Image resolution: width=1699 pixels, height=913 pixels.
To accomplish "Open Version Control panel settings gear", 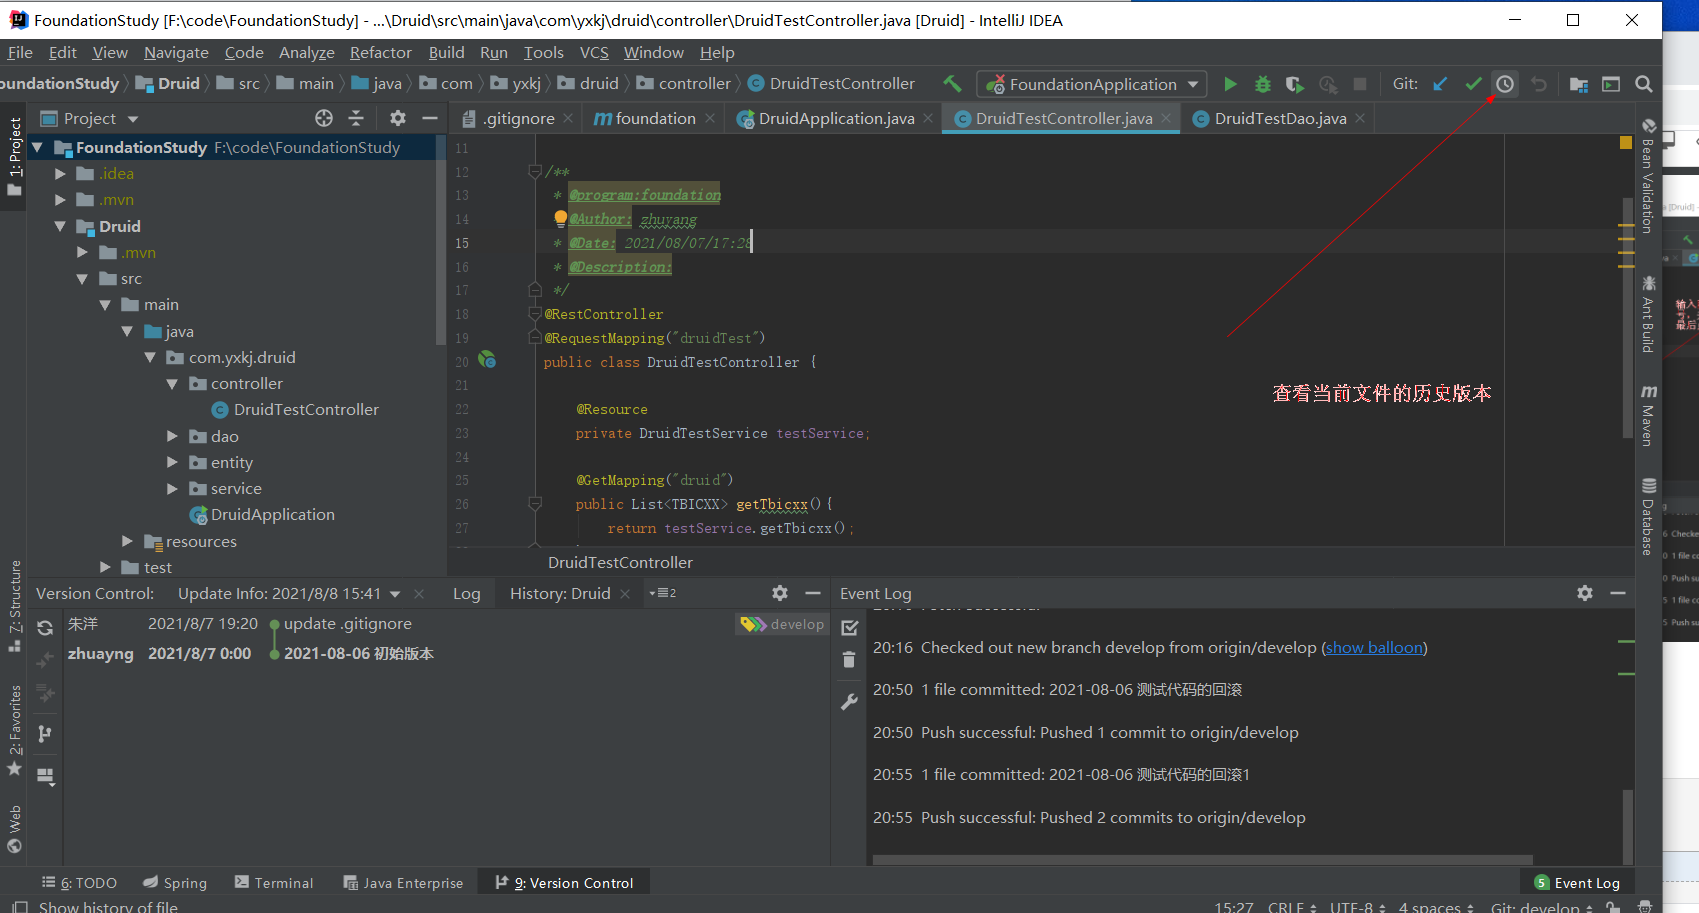I will click(x=780, y=593).
